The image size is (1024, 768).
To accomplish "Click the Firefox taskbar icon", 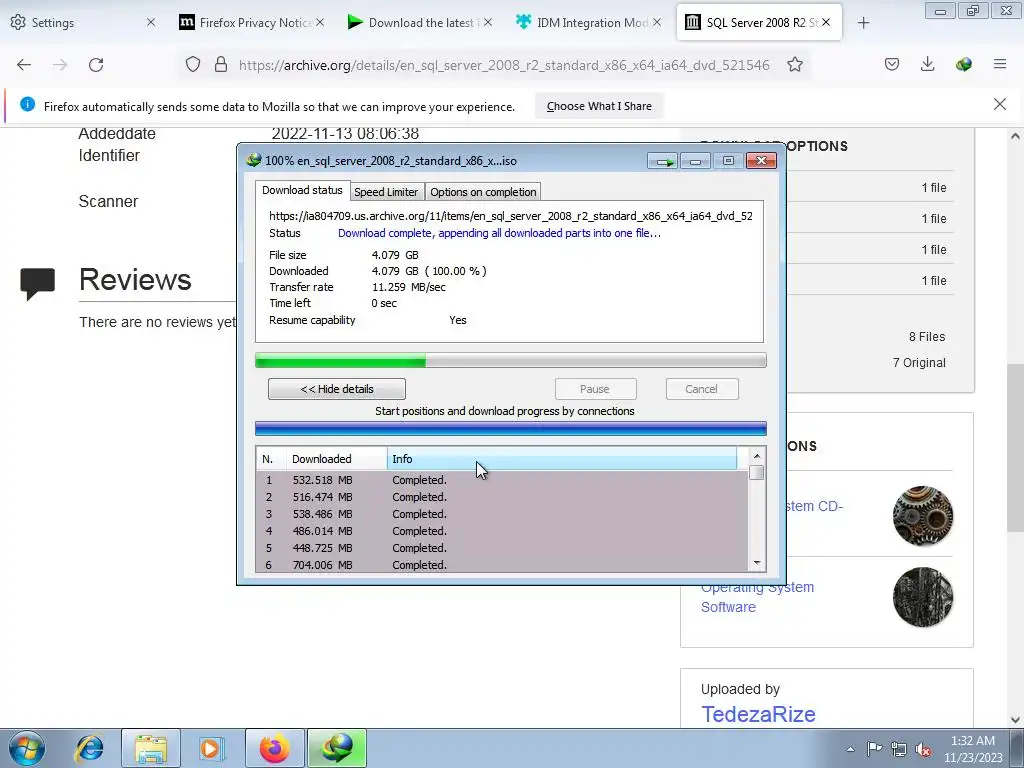I will point(274,748).
